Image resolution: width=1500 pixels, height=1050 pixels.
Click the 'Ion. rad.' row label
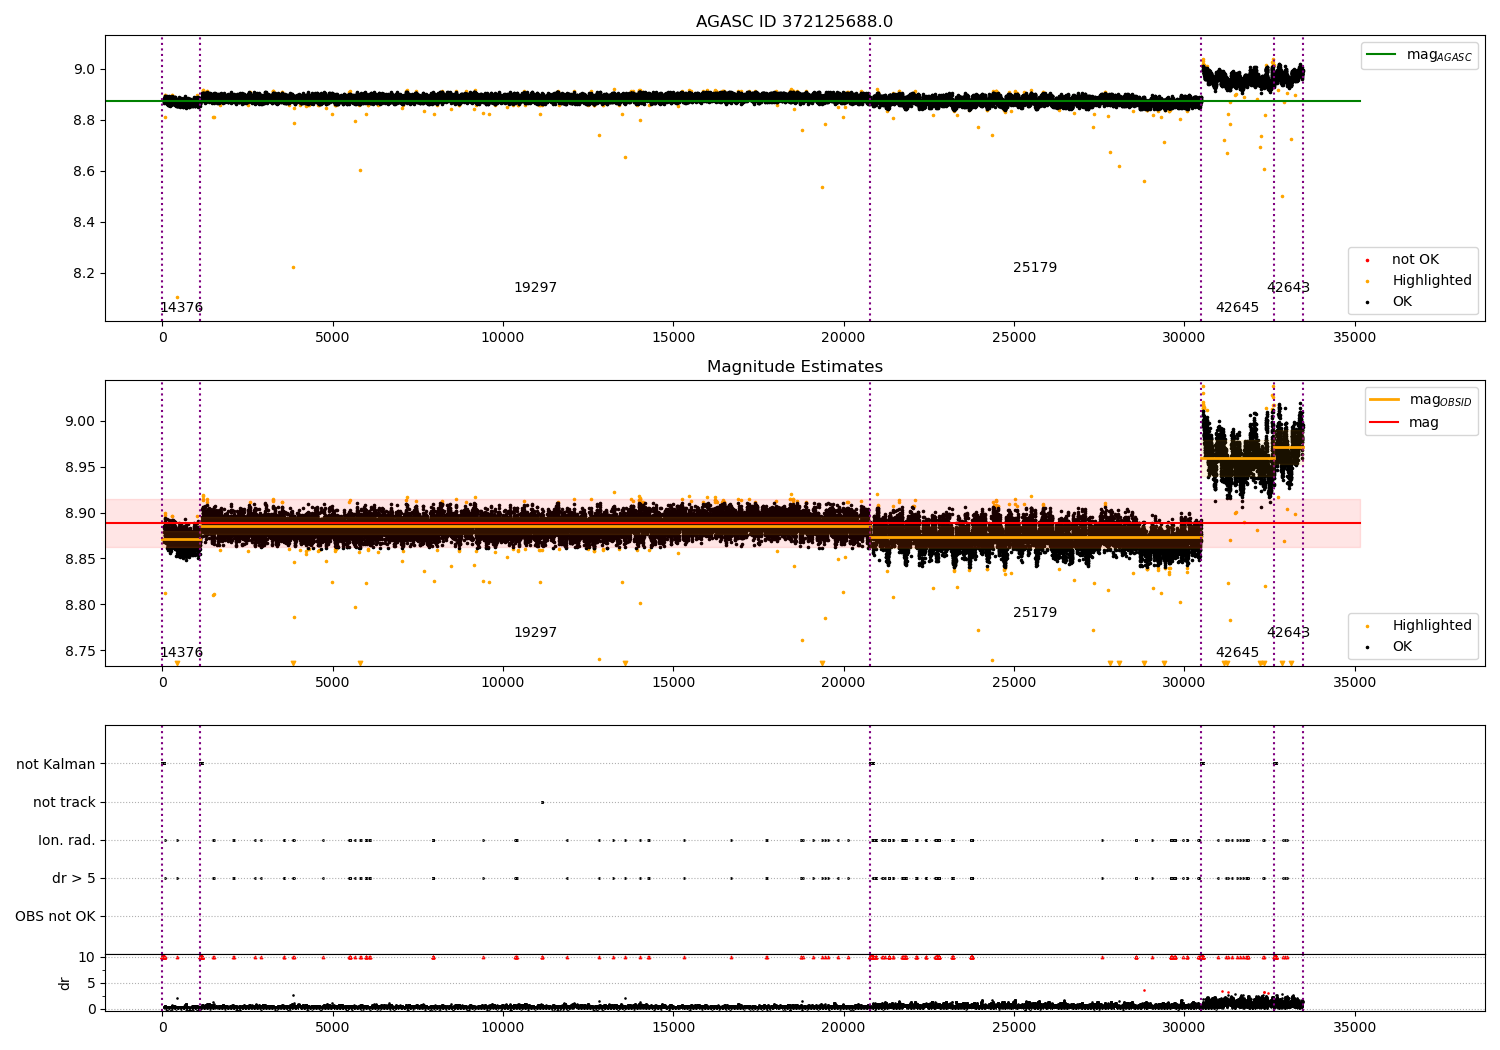pyautogui.click(x=67, y=840)
